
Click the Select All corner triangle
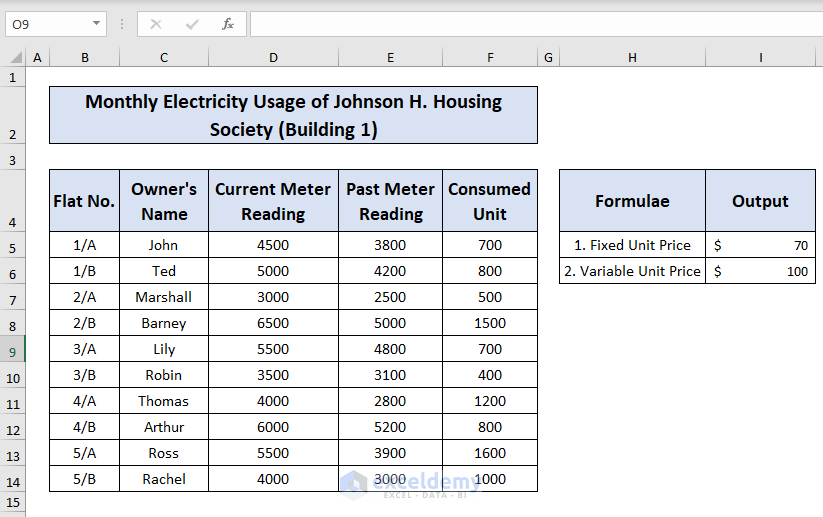click(x=16, y=57)
